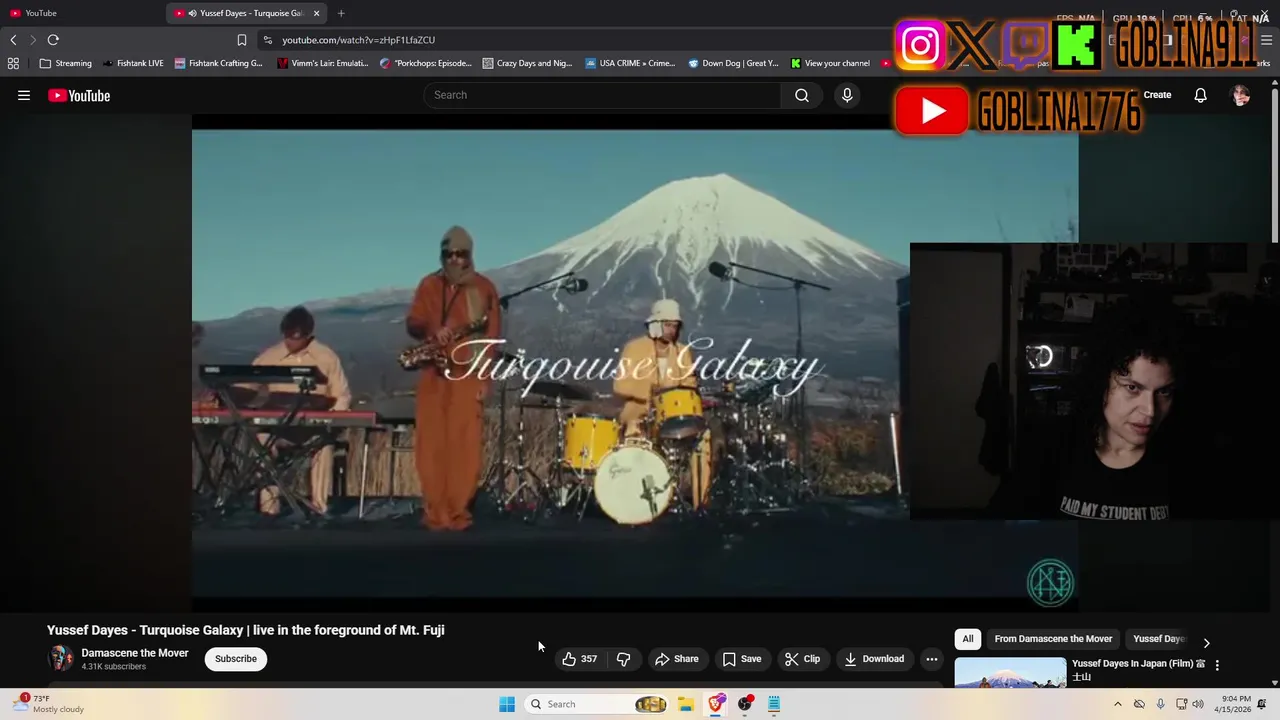The width and height of the screenshot is (1280, 720).
Task: Open a new browser tab
Action: pos(341,13)
